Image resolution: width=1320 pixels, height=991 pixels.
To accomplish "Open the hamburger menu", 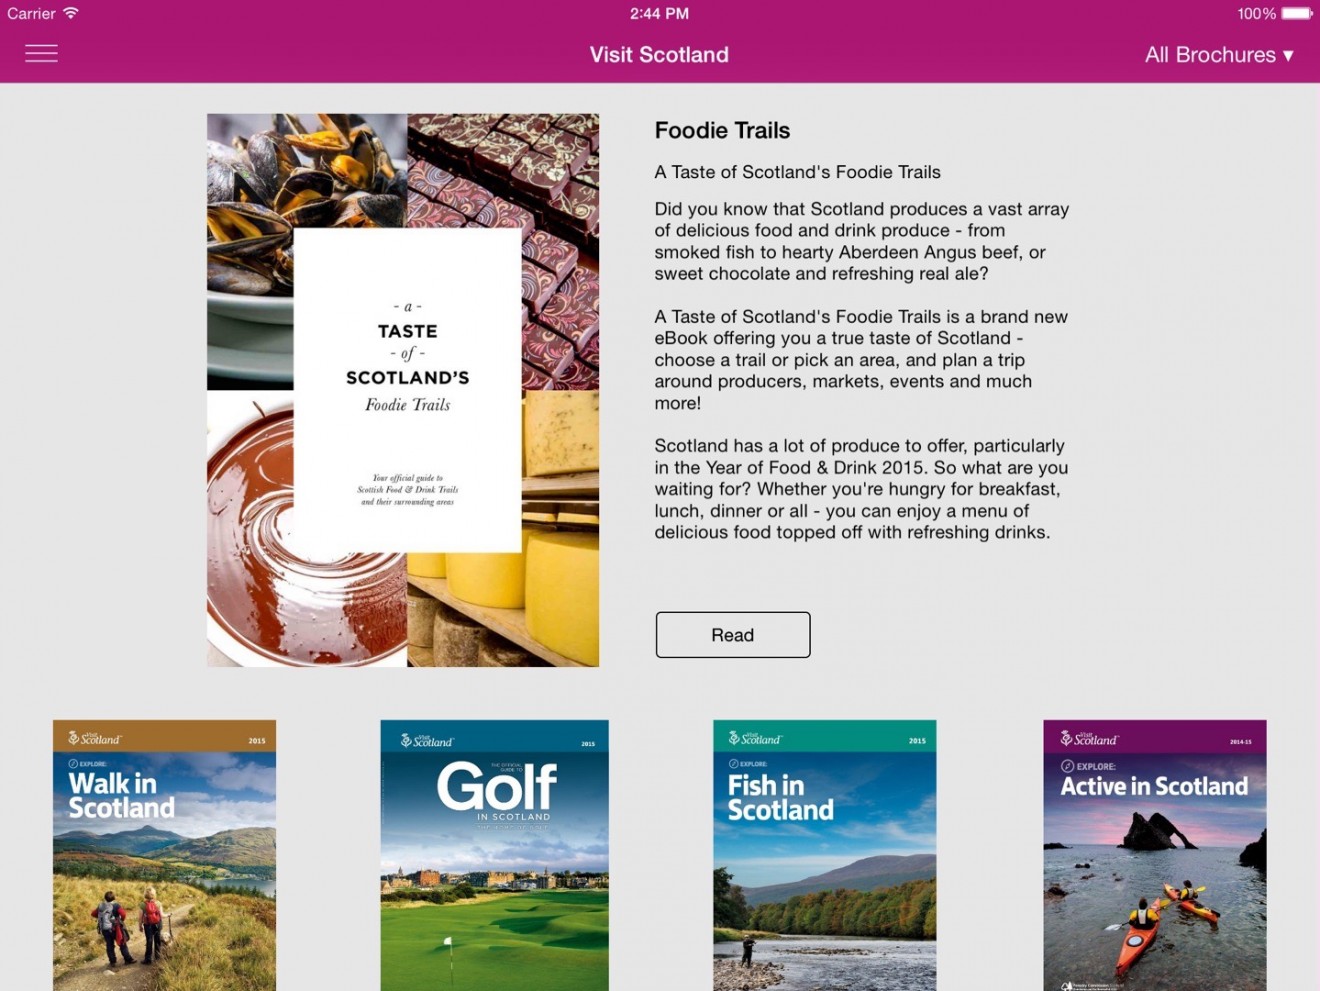I will 41,54.
